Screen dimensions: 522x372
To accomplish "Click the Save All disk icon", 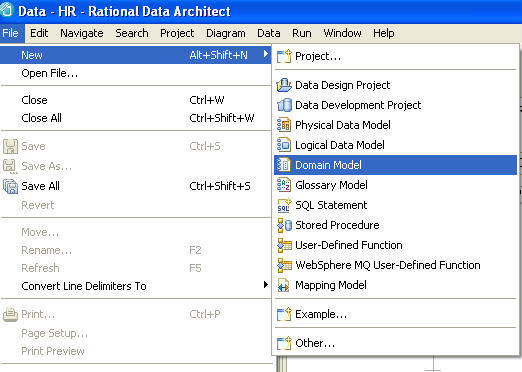I will (10, 186).
